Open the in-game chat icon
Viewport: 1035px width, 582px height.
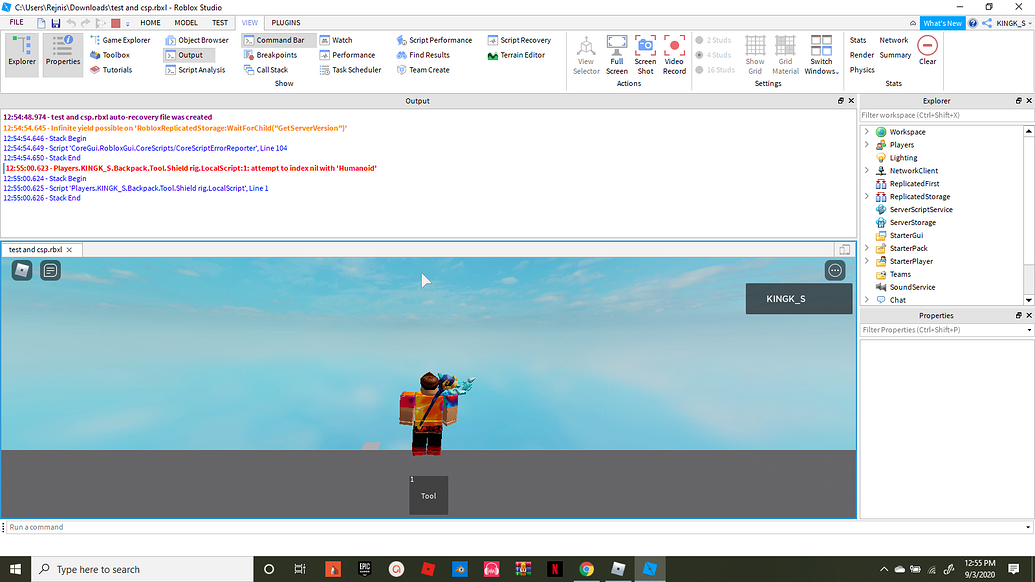(50, 270)
